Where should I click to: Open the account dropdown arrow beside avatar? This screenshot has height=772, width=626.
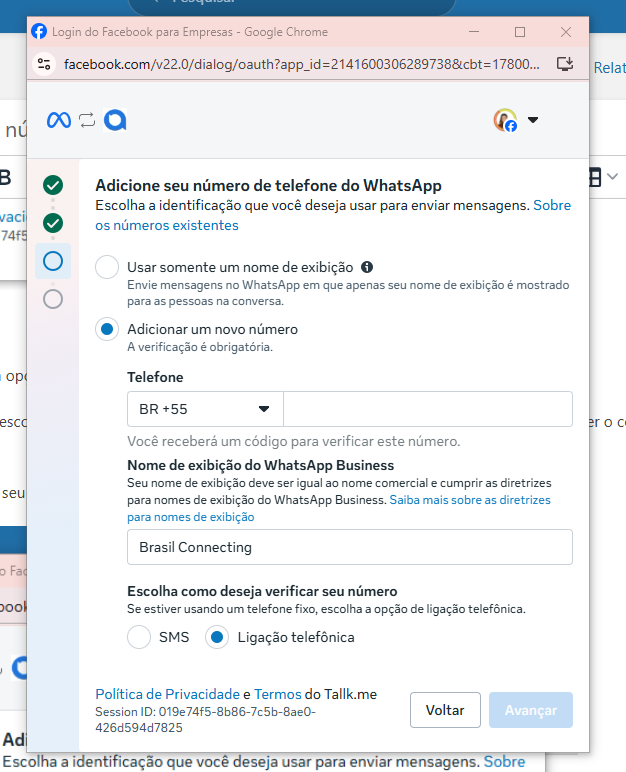tap(533, 120)
